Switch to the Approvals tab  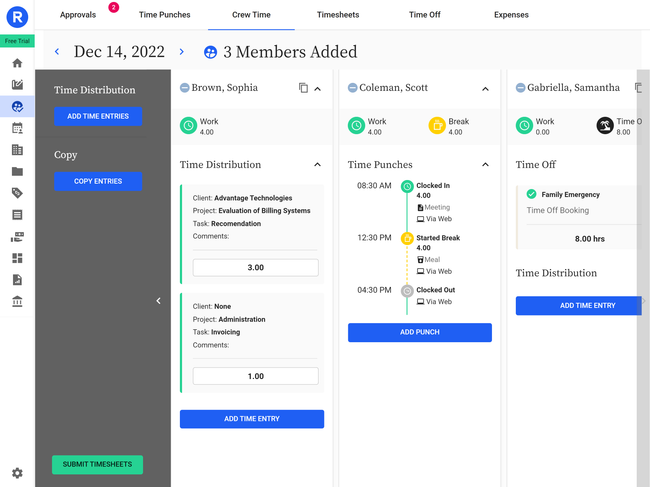pos(78,15)
